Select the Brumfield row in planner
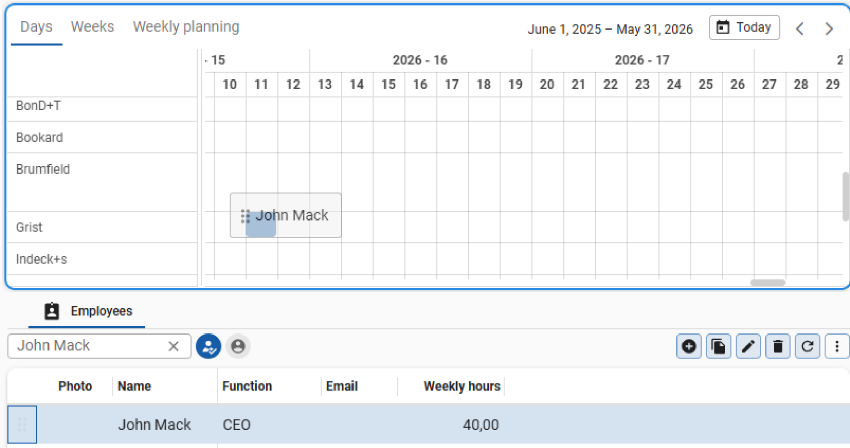This screenshot has width=850, height=448. tap(43, 170)
